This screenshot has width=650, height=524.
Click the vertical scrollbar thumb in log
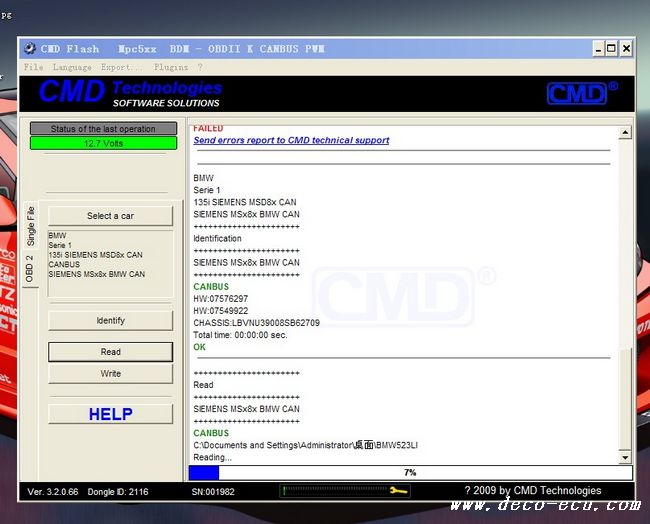click(x=625, y=398)
